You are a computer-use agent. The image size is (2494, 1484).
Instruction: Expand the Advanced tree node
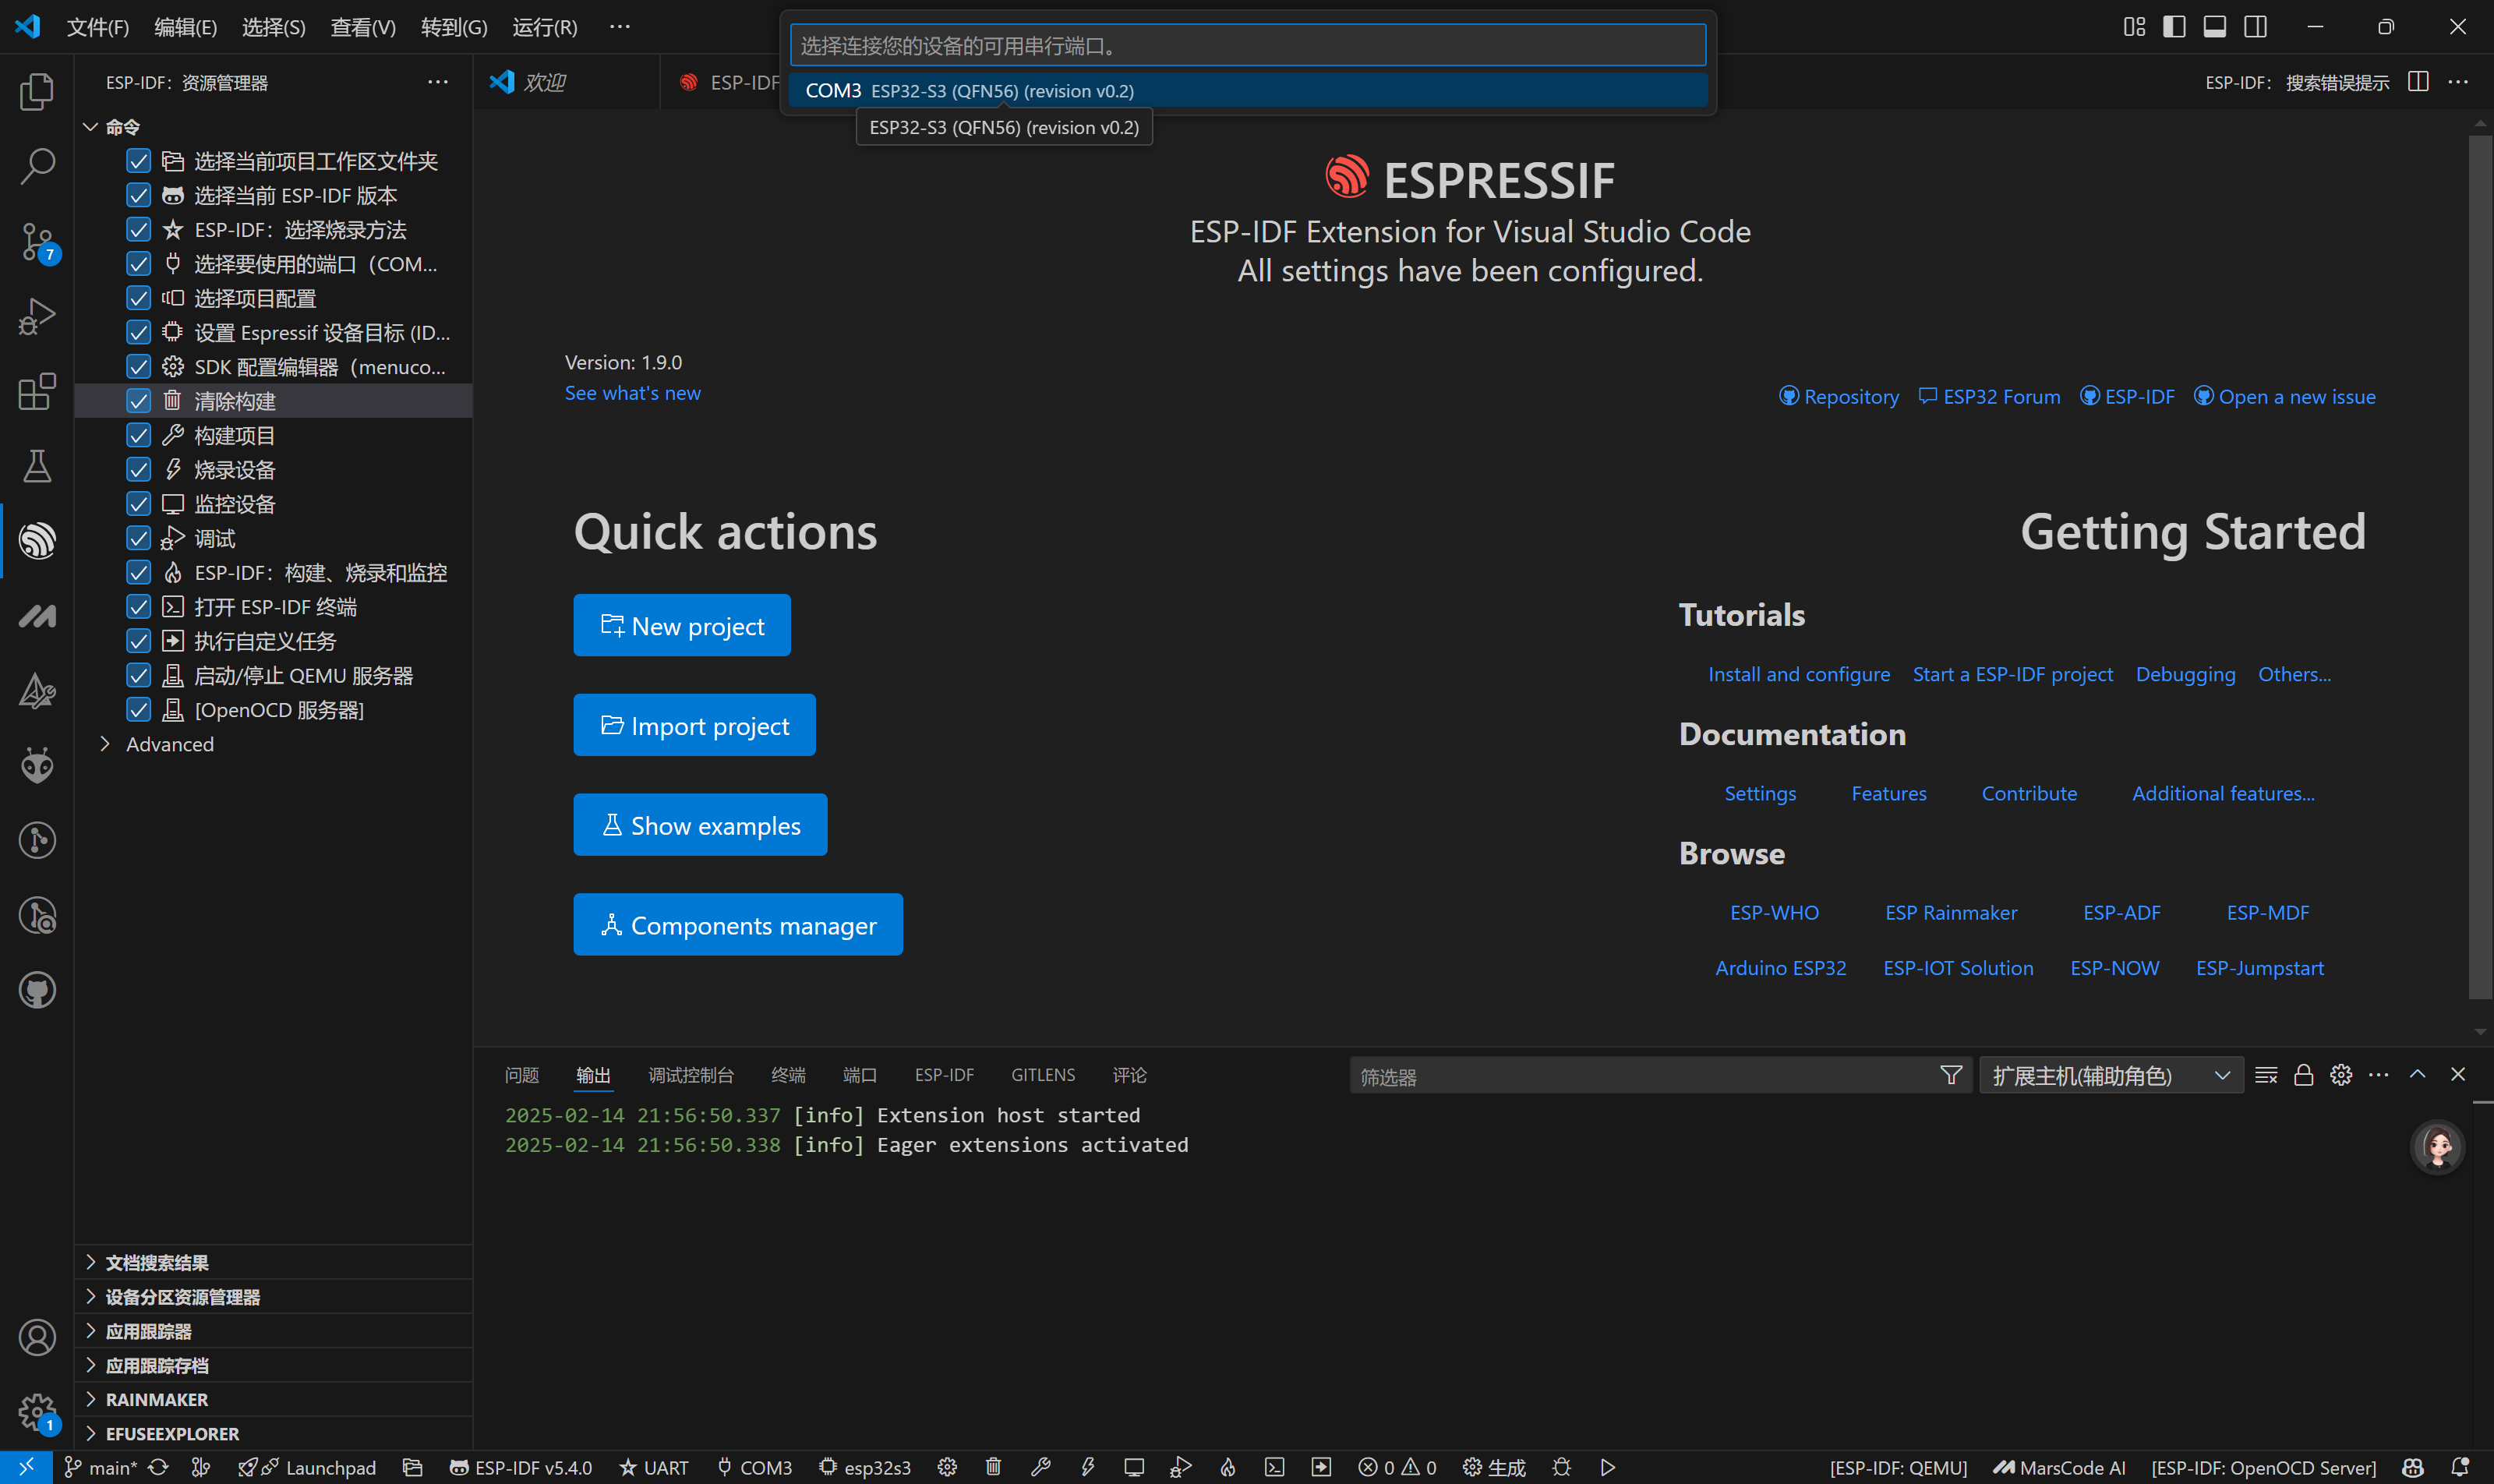click(105, 744)
